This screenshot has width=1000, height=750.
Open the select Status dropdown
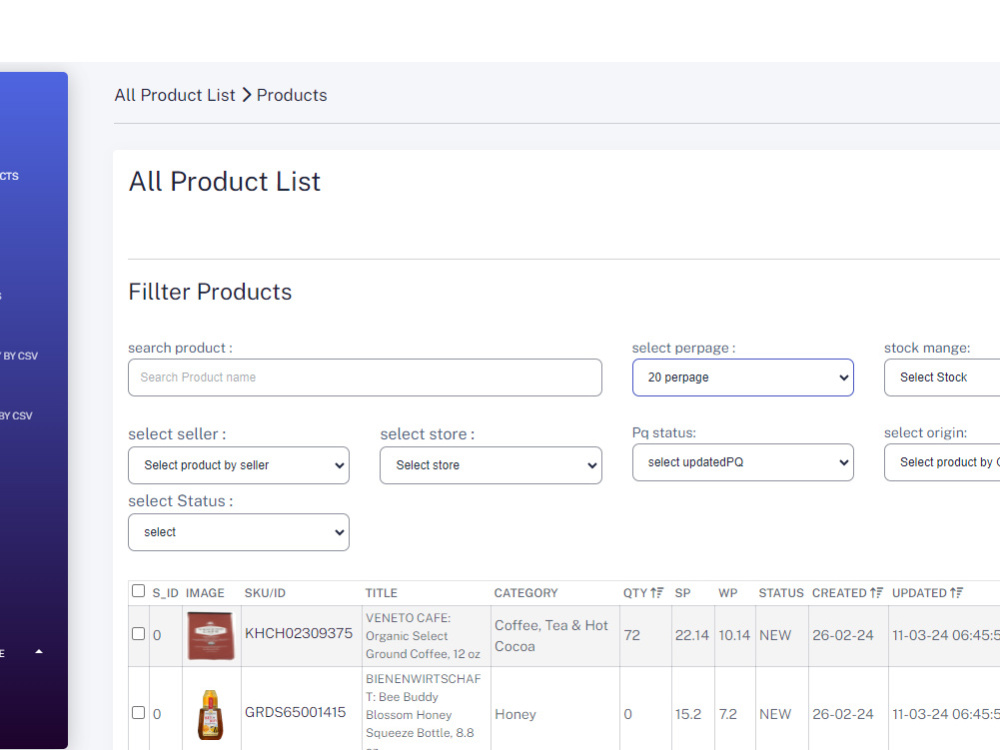pos(239,532)
